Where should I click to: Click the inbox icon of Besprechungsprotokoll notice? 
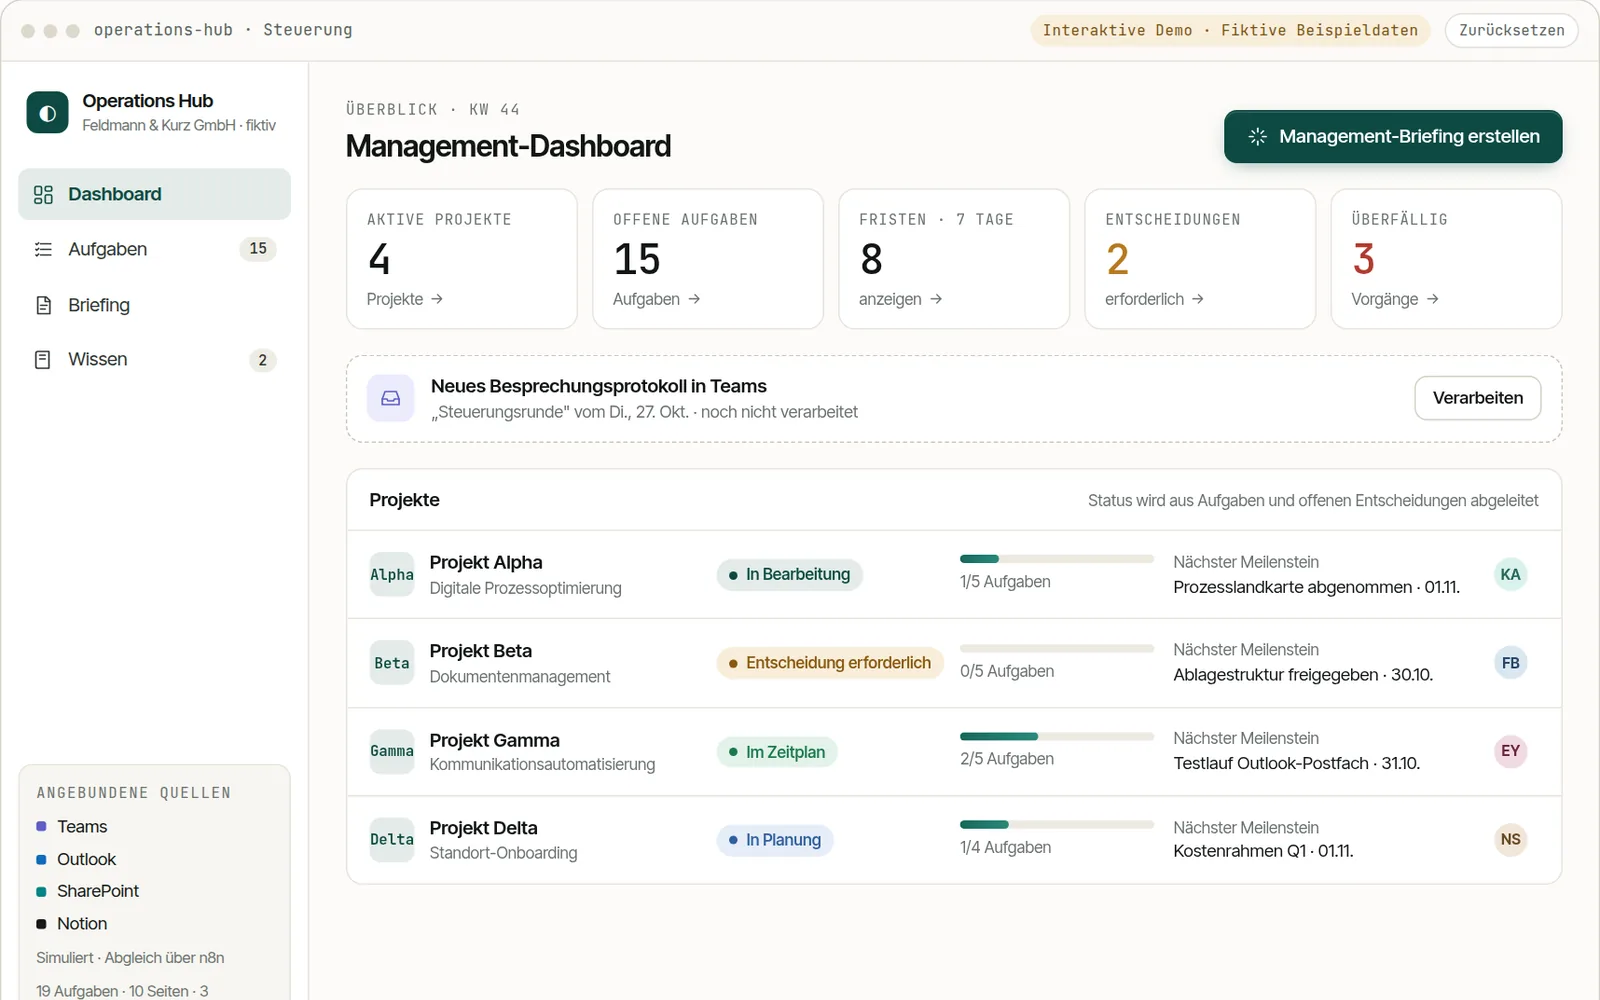point(391,398)
